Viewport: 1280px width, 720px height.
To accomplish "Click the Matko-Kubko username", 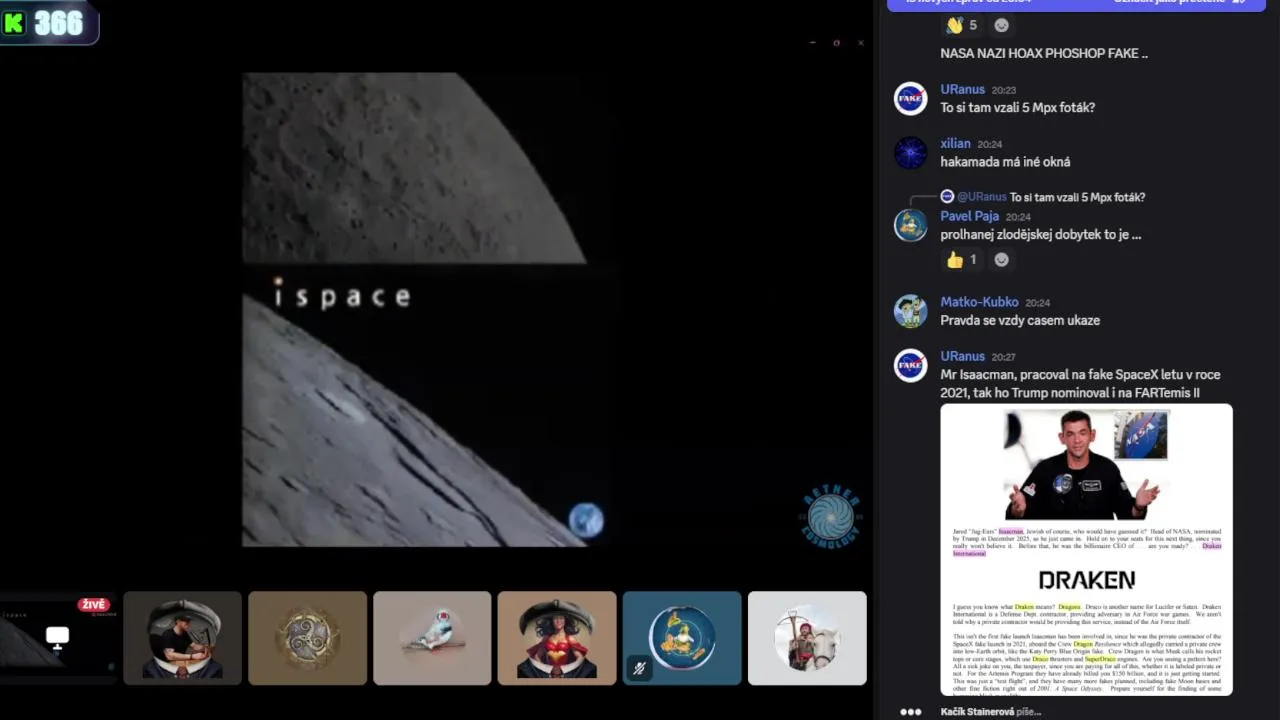I will point(979,302).
